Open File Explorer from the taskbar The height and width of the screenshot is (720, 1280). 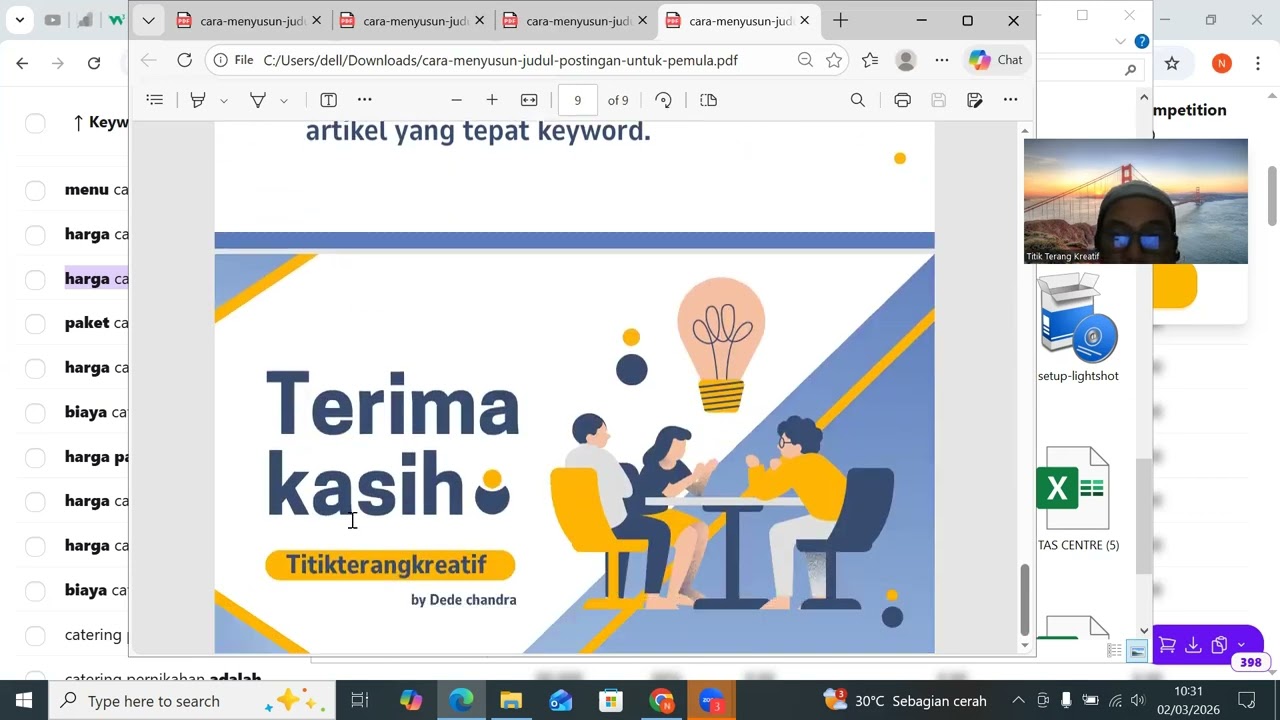[x=511, y=700]
